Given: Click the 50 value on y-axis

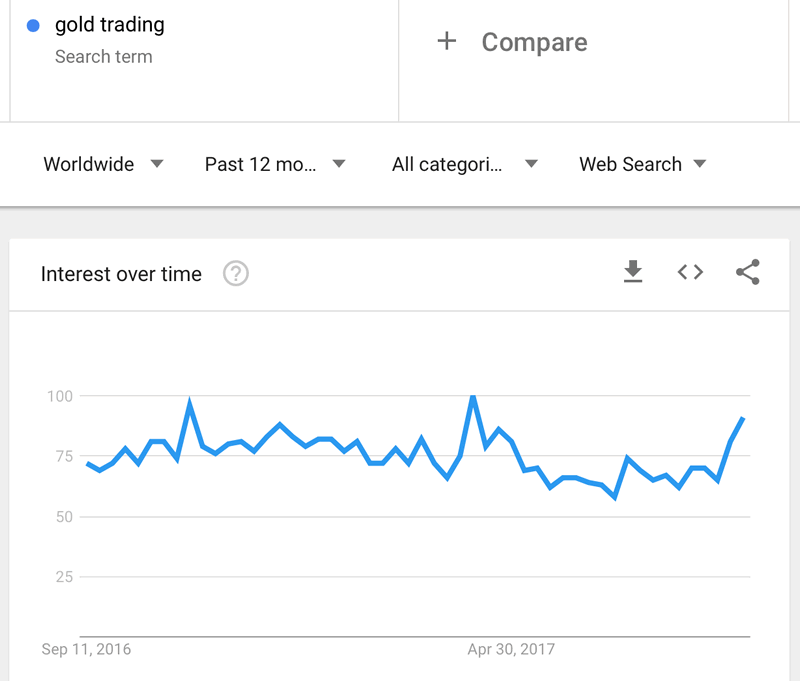Looking at the screenshot, I should click(x=63, y=516).
